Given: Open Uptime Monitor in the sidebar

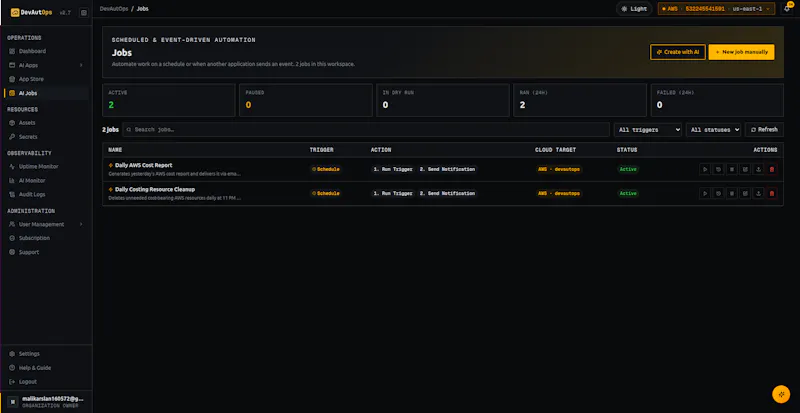Looking at the screenshot, I should point(46,166).
